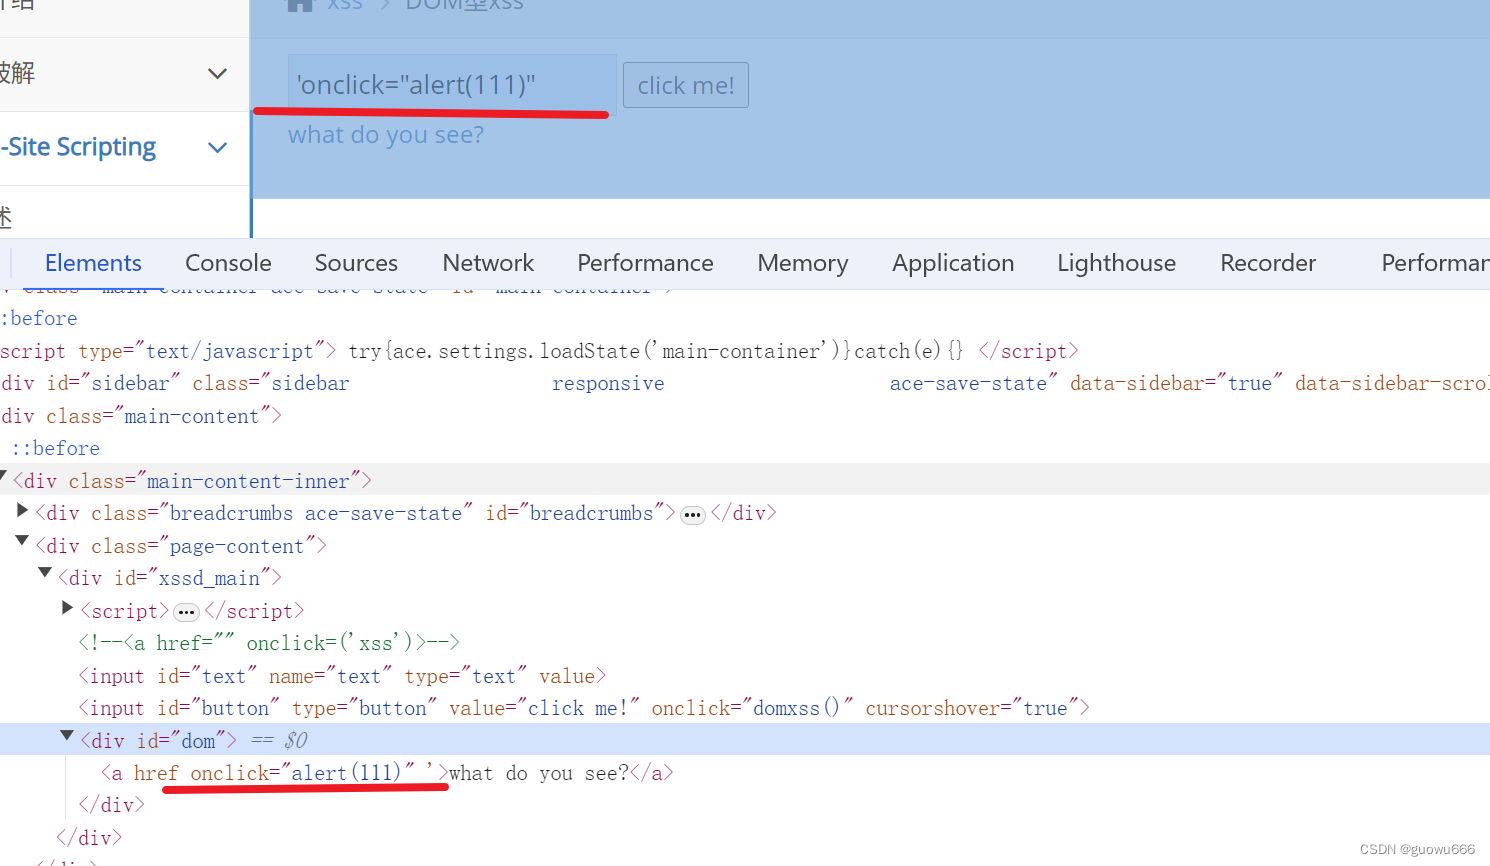The image size is (1490, 866).
Task: Collapse the page-content div node
Action: 22,541
